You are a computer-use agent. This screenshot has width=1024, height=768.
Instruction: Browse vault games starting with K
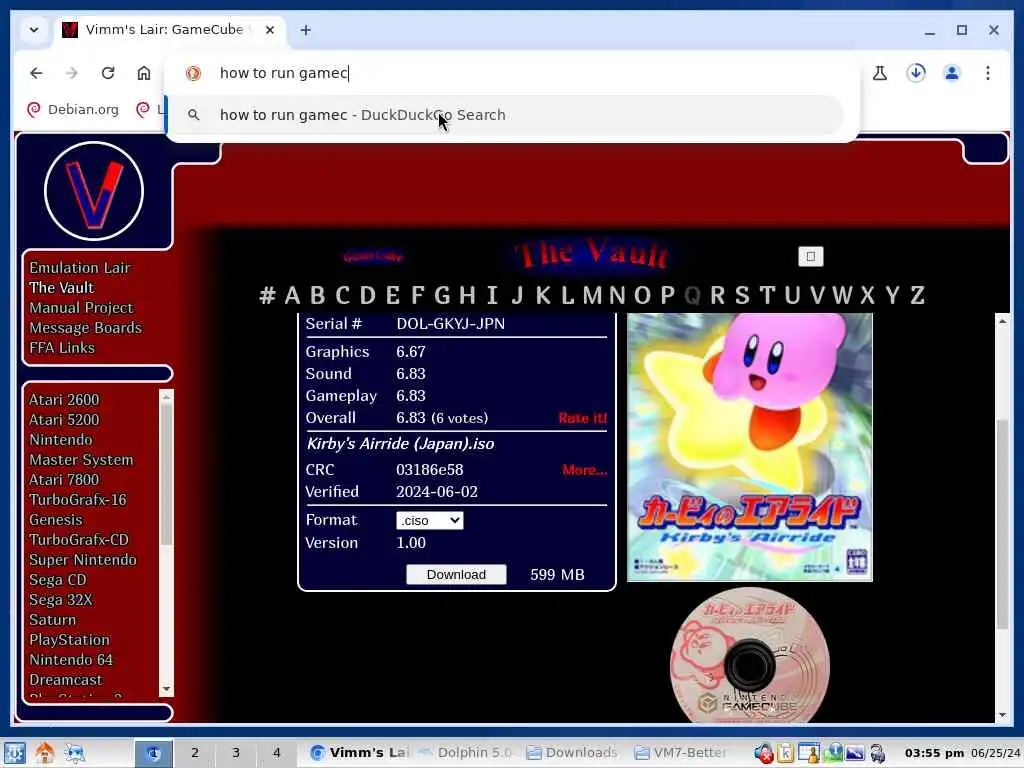(543, 295)
